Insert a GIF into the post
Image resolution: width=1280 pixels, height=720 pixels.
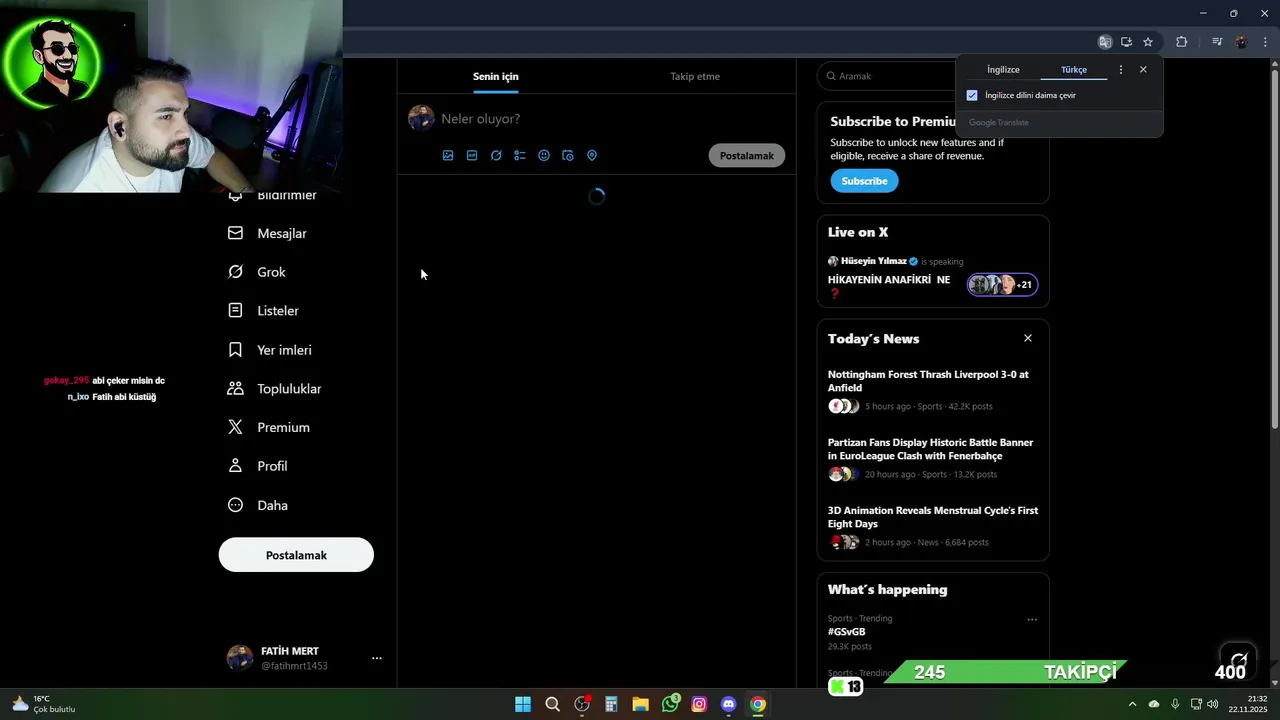pyautogui.click(x=472, y=156)
